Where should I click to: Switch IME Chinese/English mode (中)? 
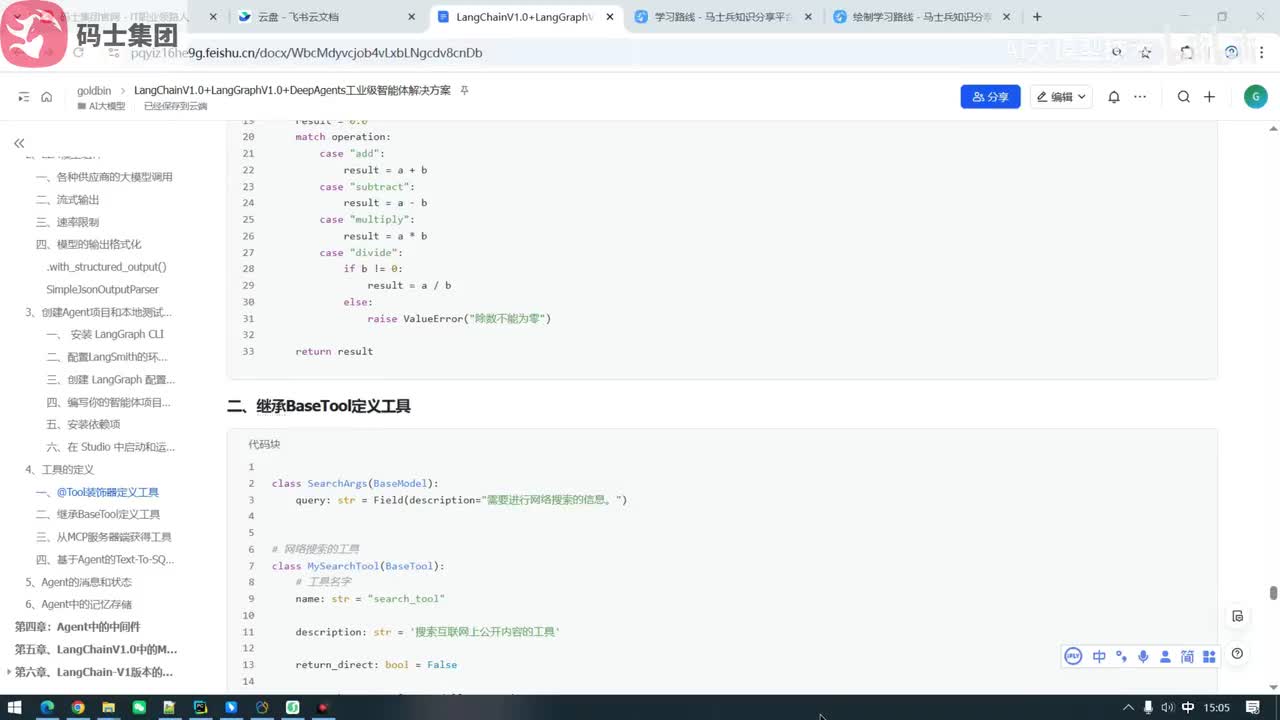click(x=1099, y=657)
